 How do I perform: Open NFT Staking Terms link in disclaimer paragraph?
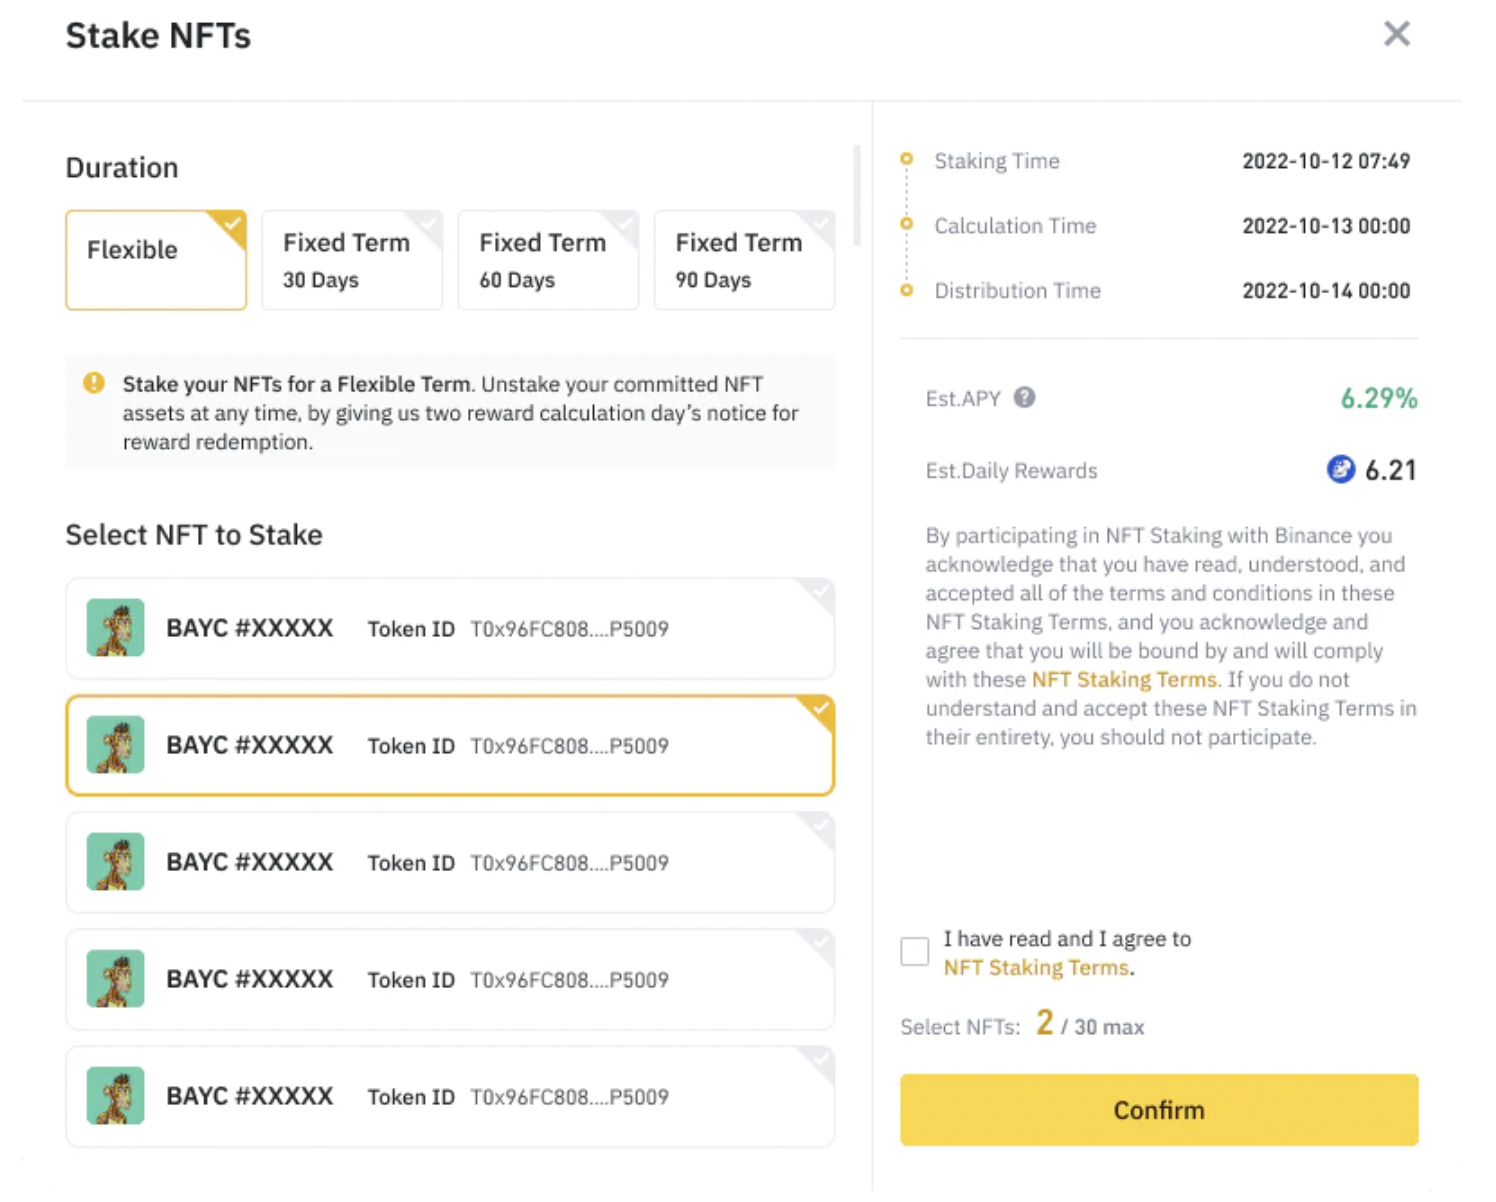tap(1124, 680)
